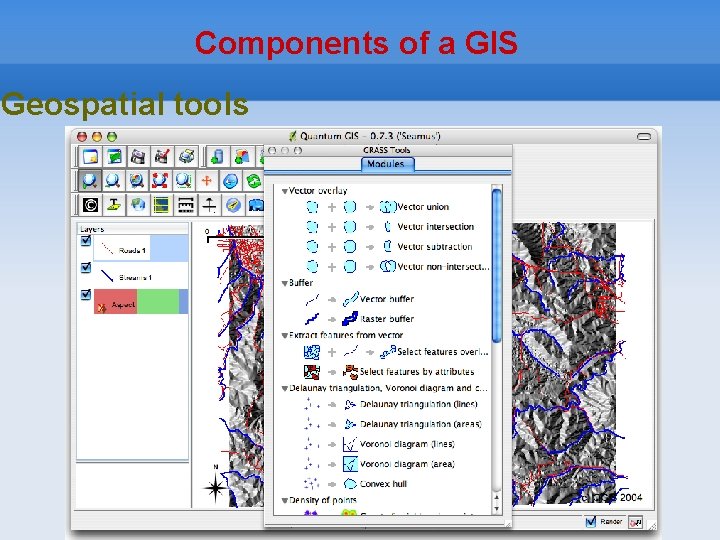
Task: Click the toolbar toggle pill in QGIS title bar
Action: click(644, 136)
